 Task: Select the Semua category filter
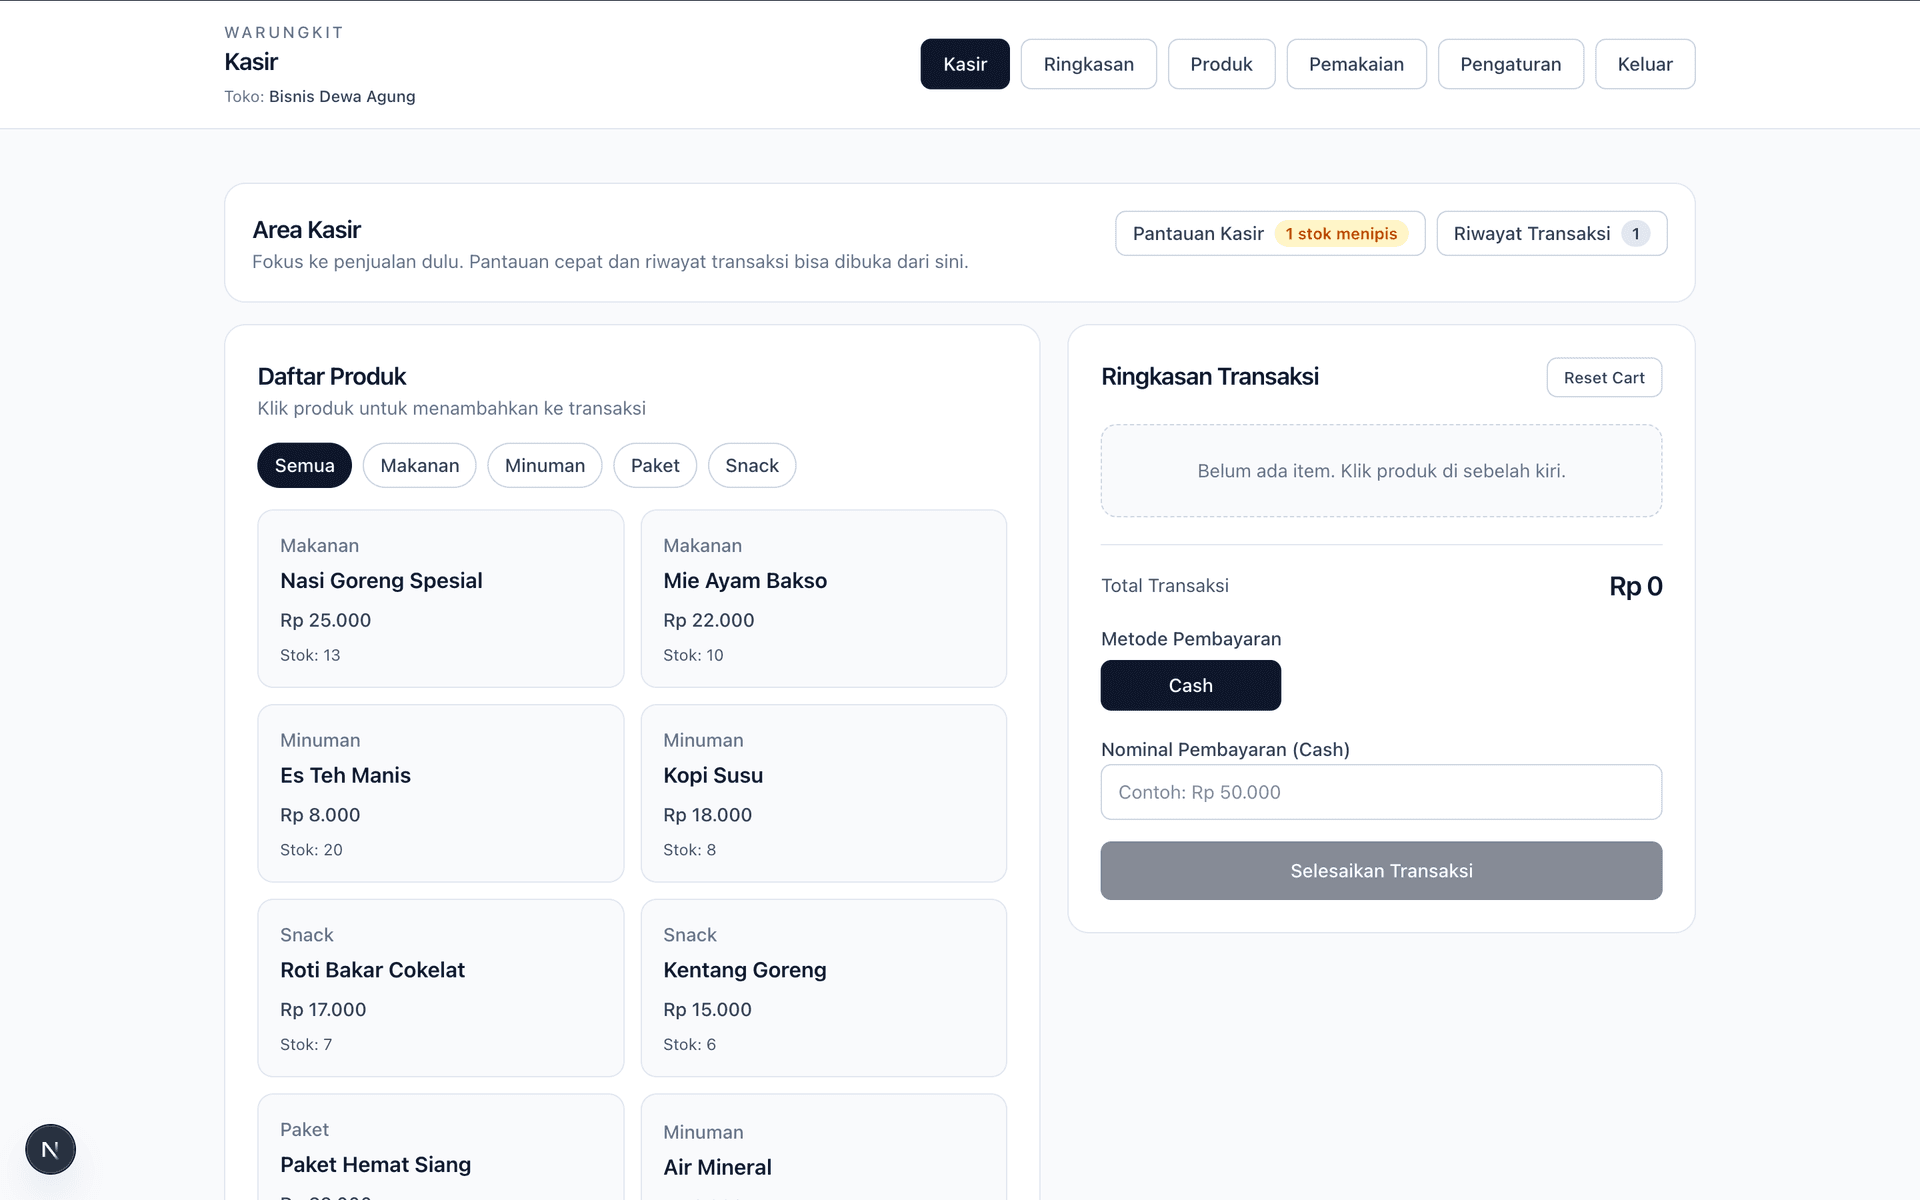[x=304, y=465]
